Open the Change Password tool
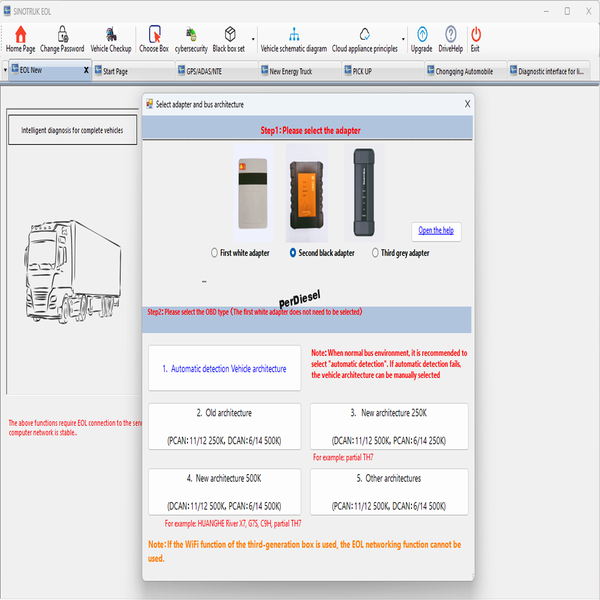 tap(62, 38)
